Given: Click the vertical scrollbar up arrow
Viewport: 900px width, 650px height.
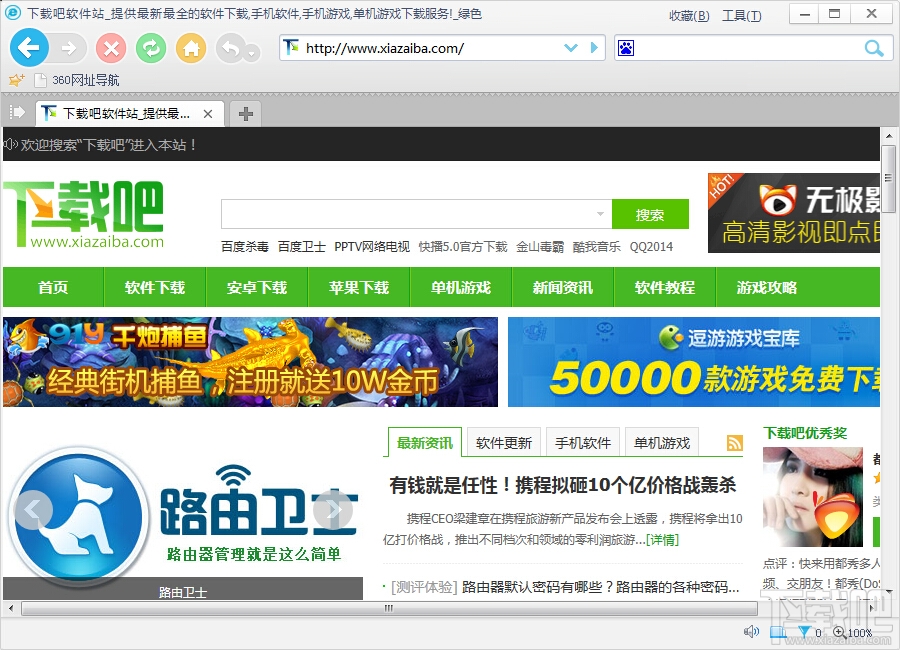Looking at the screenshot, I should (x=889, y=136).
